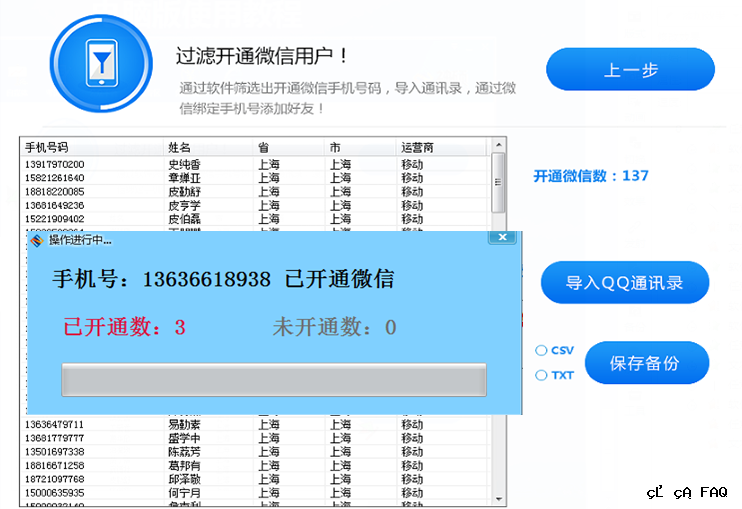Viewport: 742px width, 509px height.
Task: Close the 操作进行中 progress dialog
Action: coord(502,238)
